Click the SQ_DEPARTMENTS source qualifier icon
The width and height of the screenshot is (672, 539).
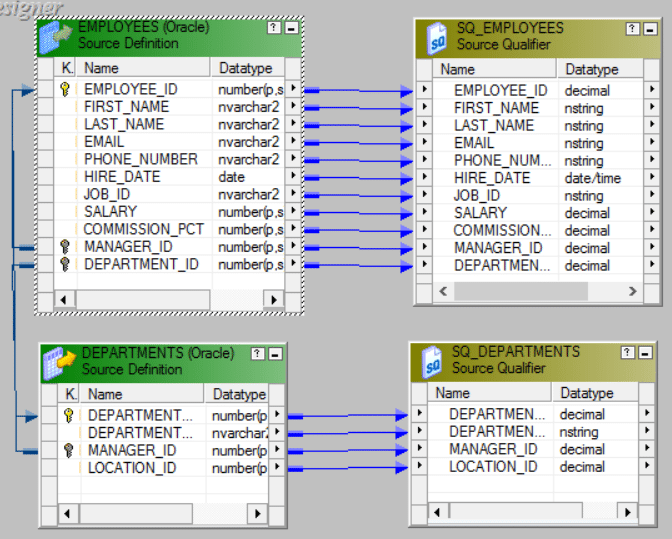432,362
